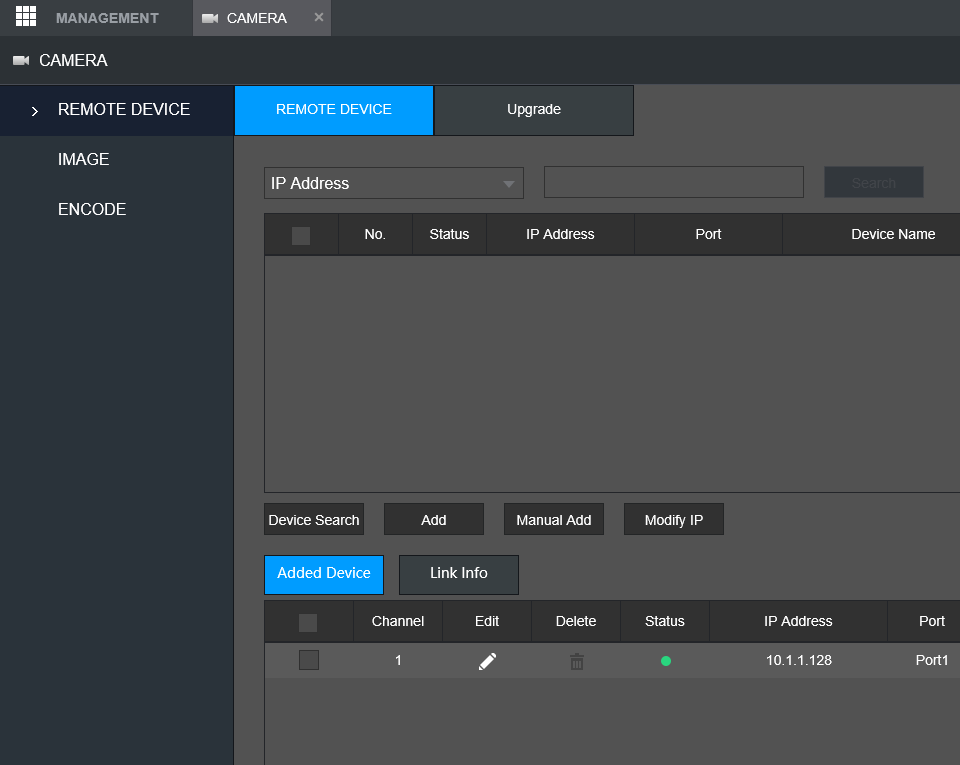Close the CAMERA tab with the X
Viewport: 960px width, 765px height.
[318, 18]
